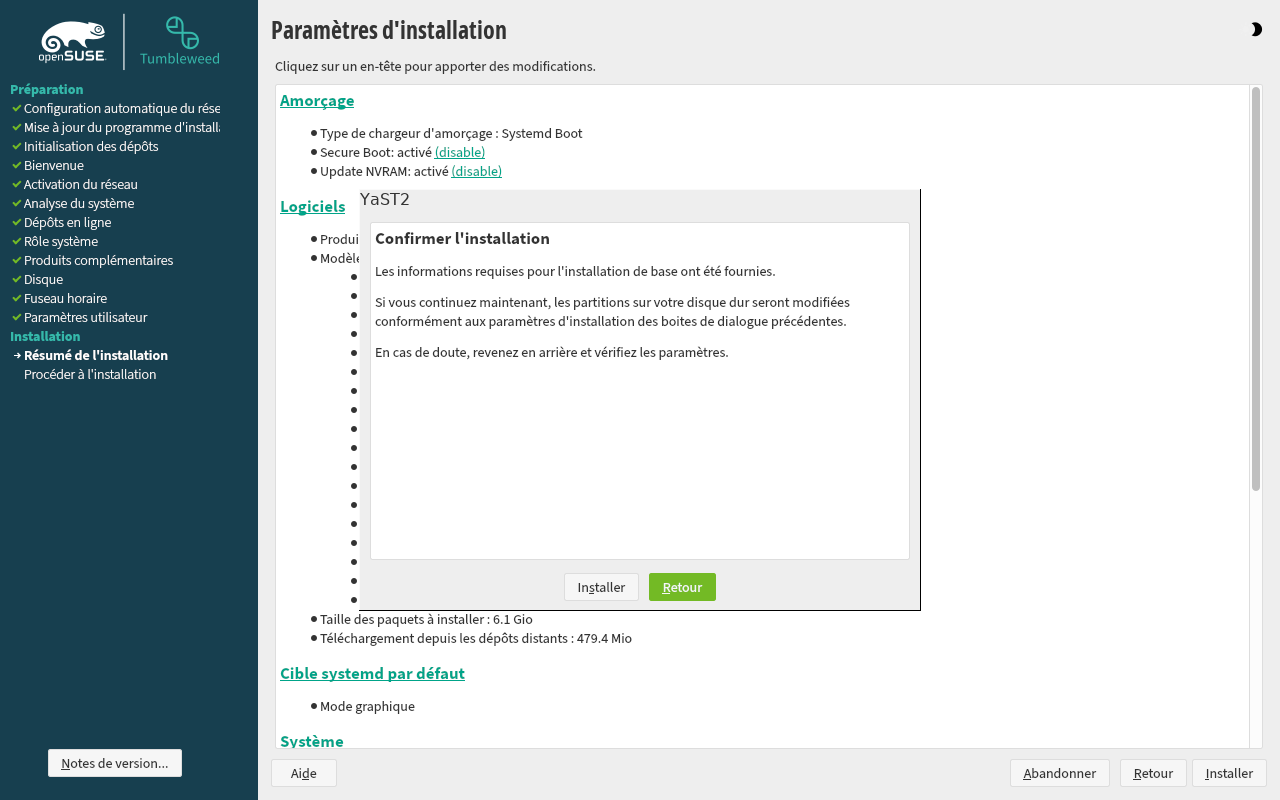Click the arrow beside Résumé de l'installation
Screen dimensions: 1280x800
tap(17, 355)
